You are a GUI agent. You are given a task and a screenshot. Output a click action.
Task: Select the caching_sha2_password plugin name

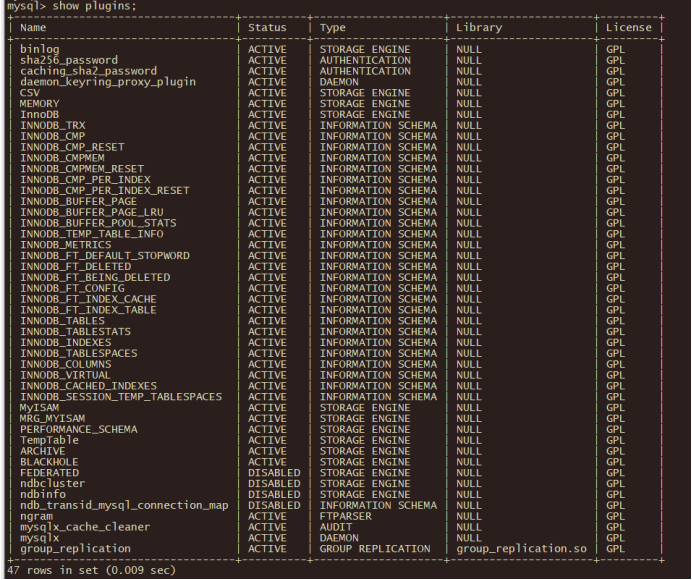88,71
